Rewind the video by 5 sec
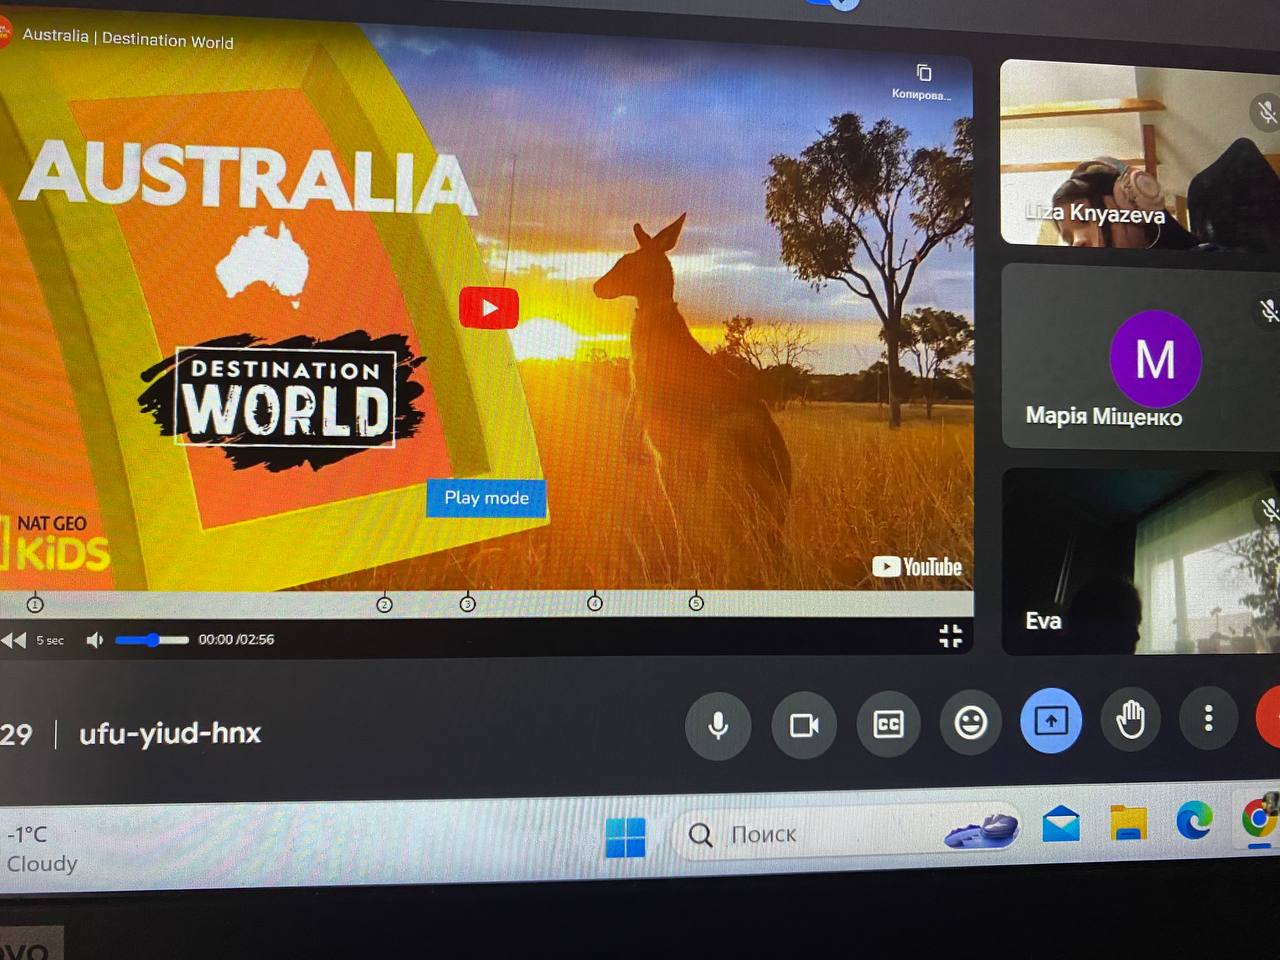The width and height of the screenshot is (1280, 960). click(15, 640)
